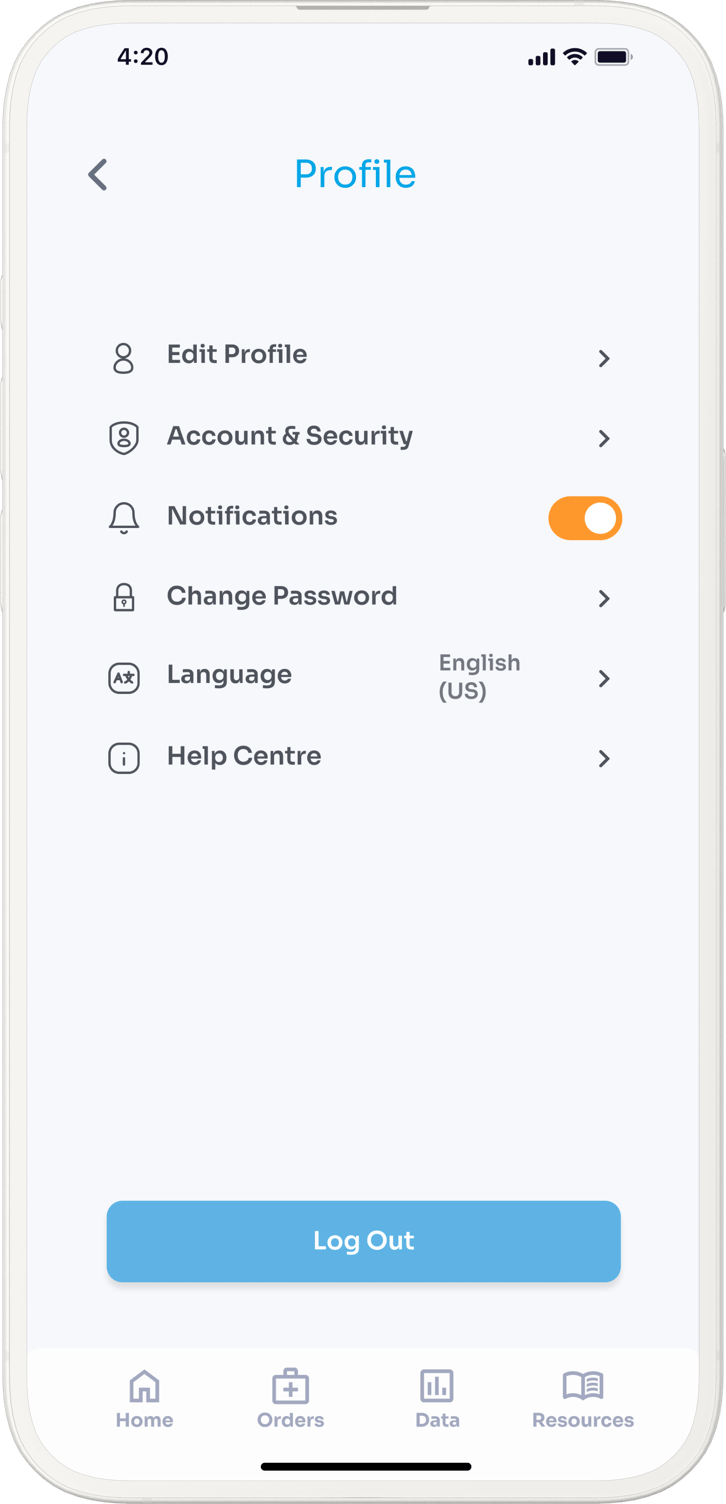Tap the Wi-Fi status icon

coord(574,57)
